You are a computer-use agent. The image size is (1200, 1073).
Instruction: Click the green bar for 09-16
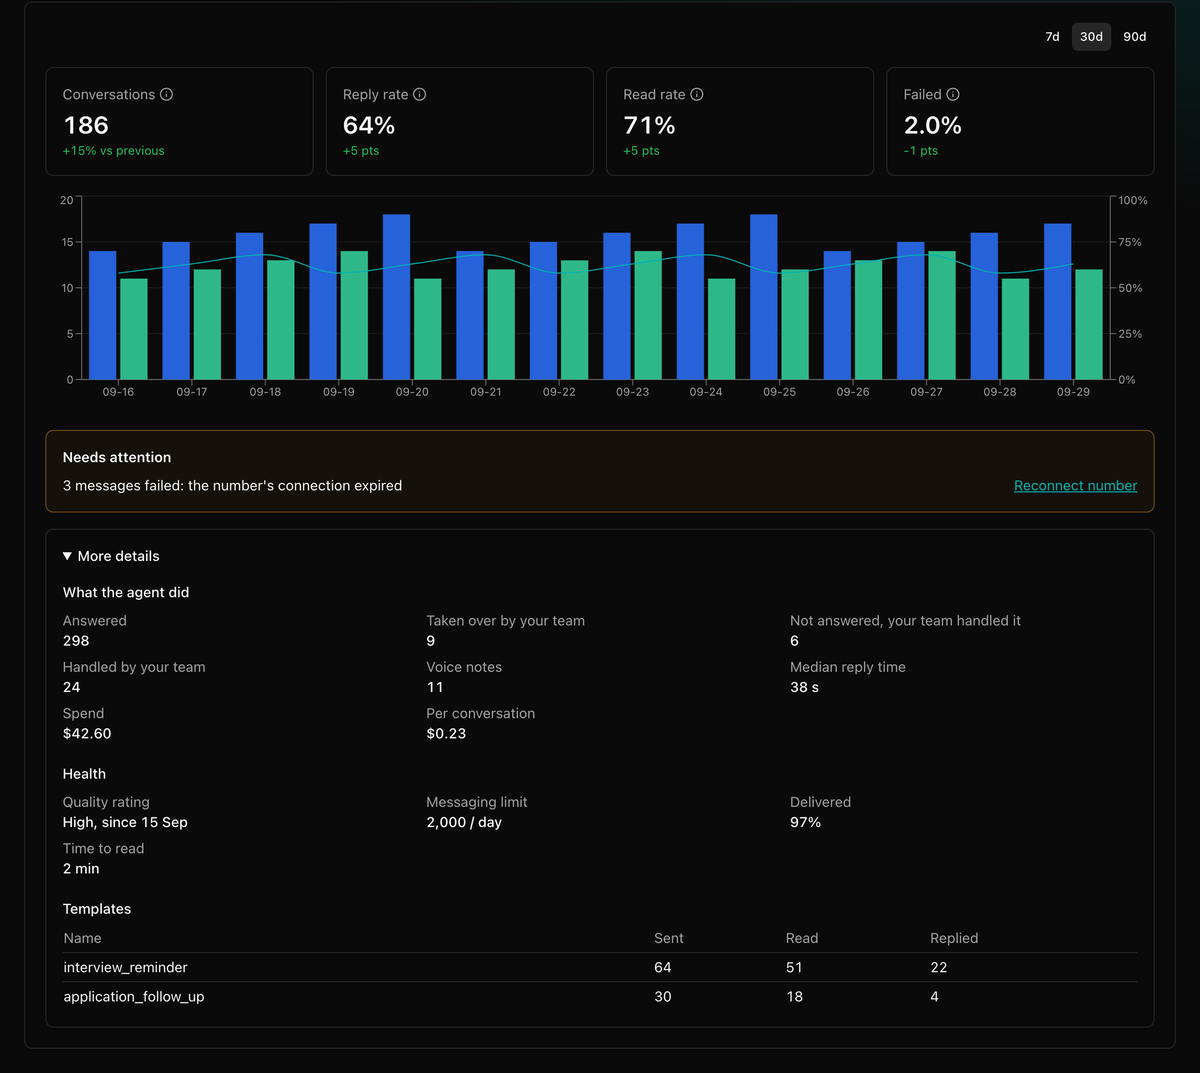[x=134, y=329]
